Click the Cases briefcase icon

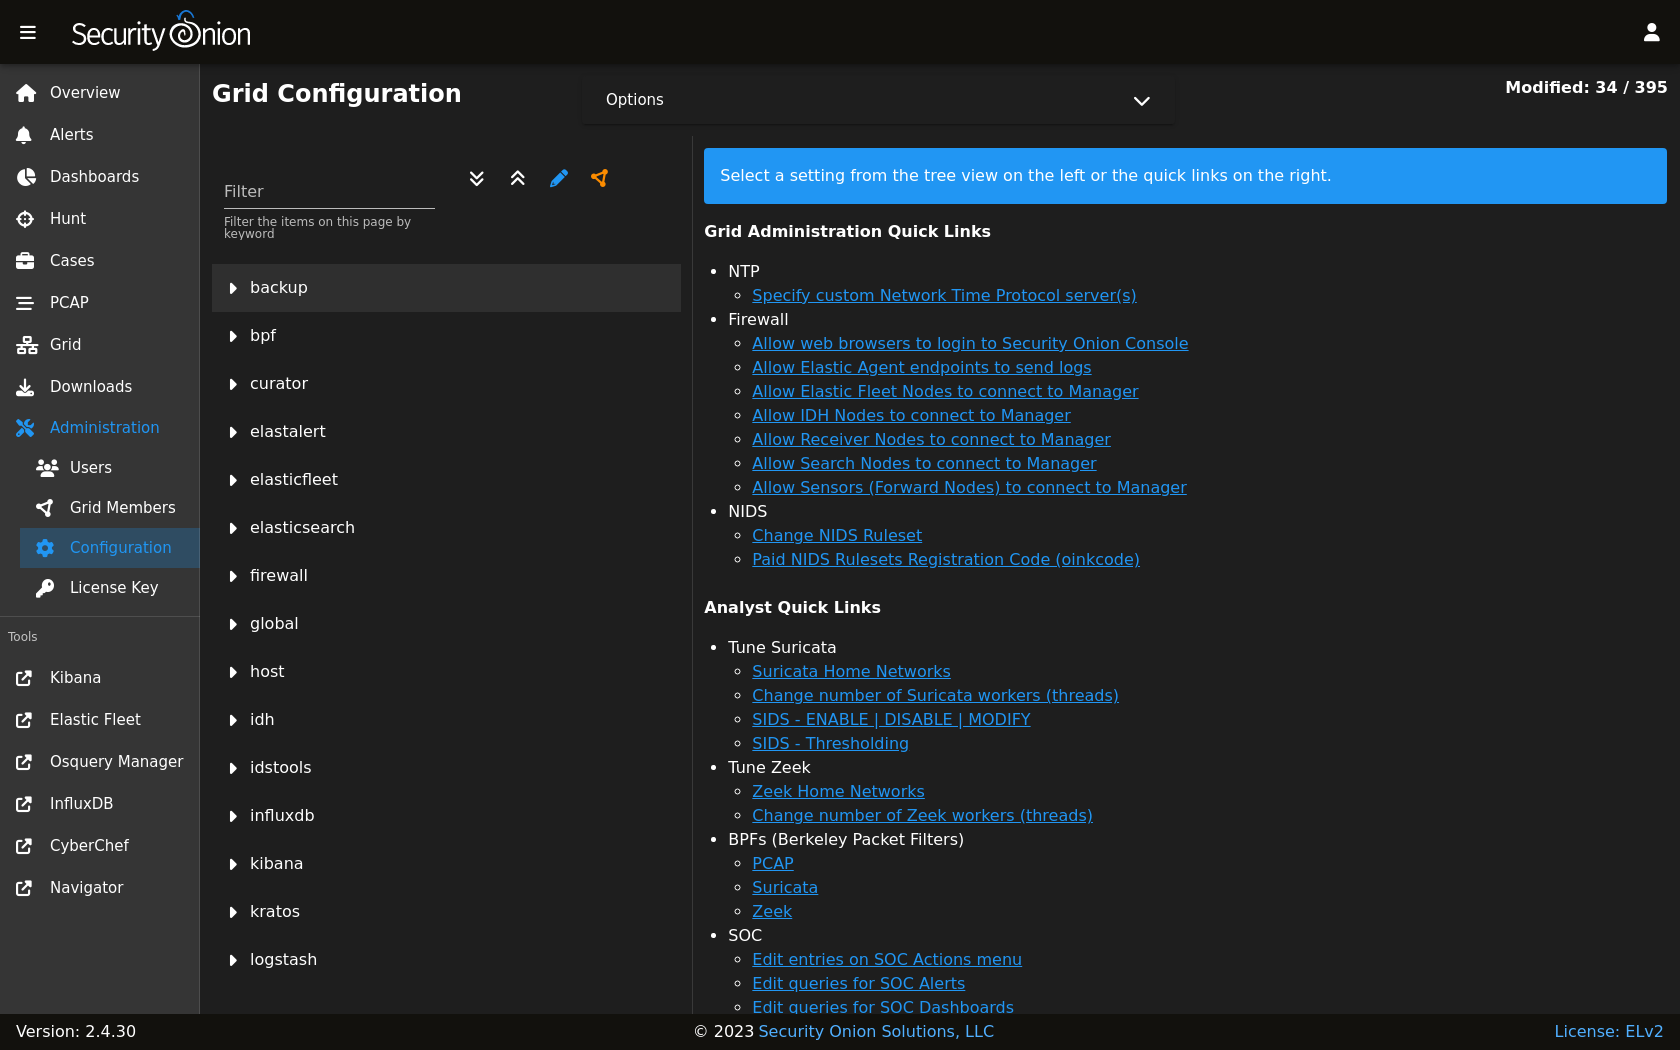pyautogui.click(x=26, y=261)
